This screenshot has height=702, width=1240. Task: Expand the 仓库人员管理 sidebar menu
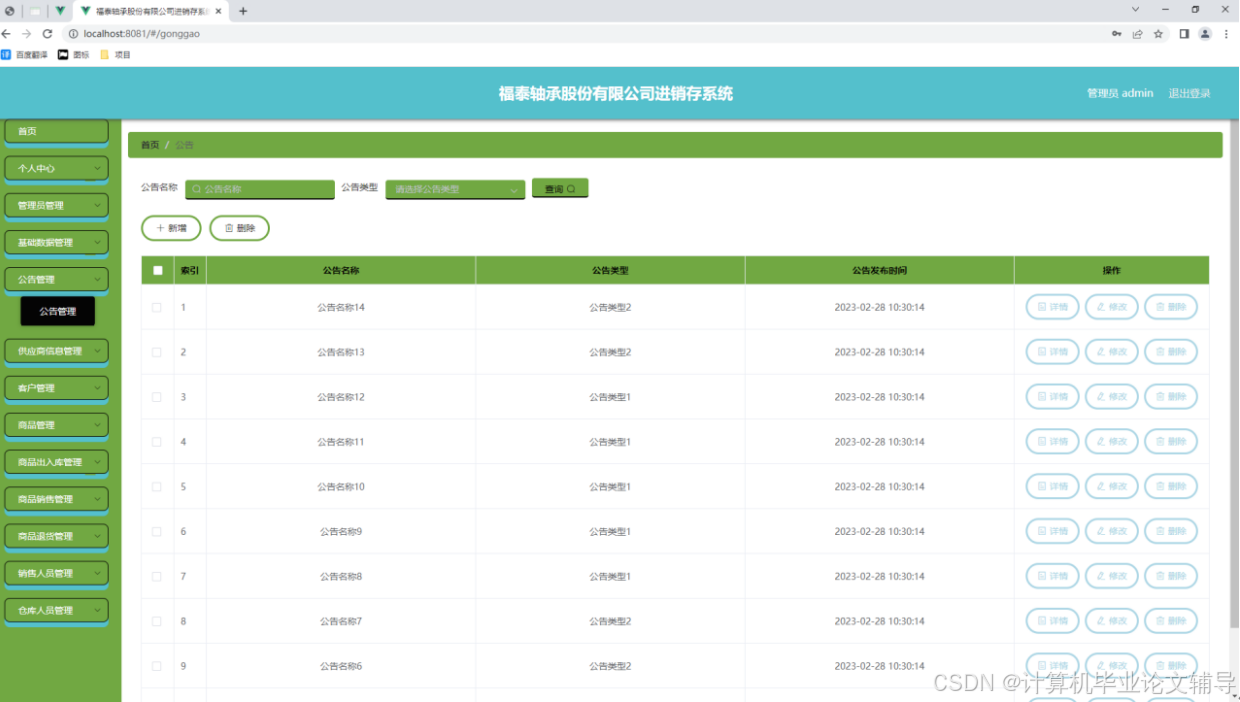click(56, 610)
